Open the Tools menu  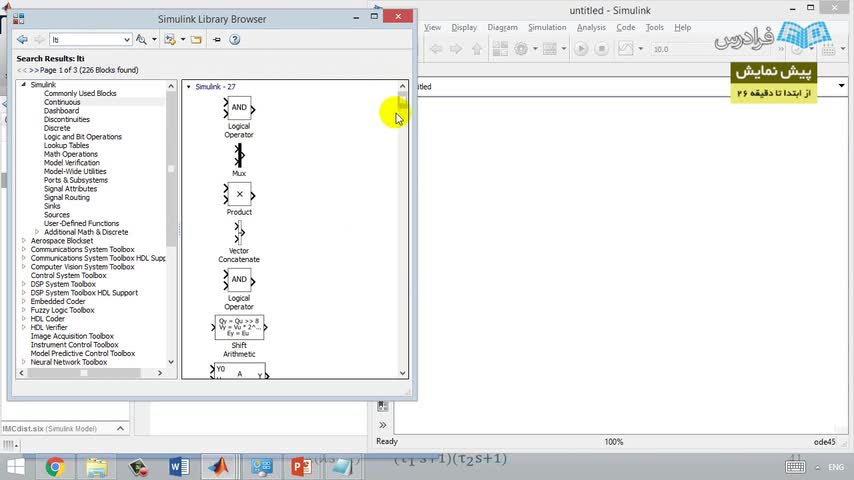(x=655, y=27)
